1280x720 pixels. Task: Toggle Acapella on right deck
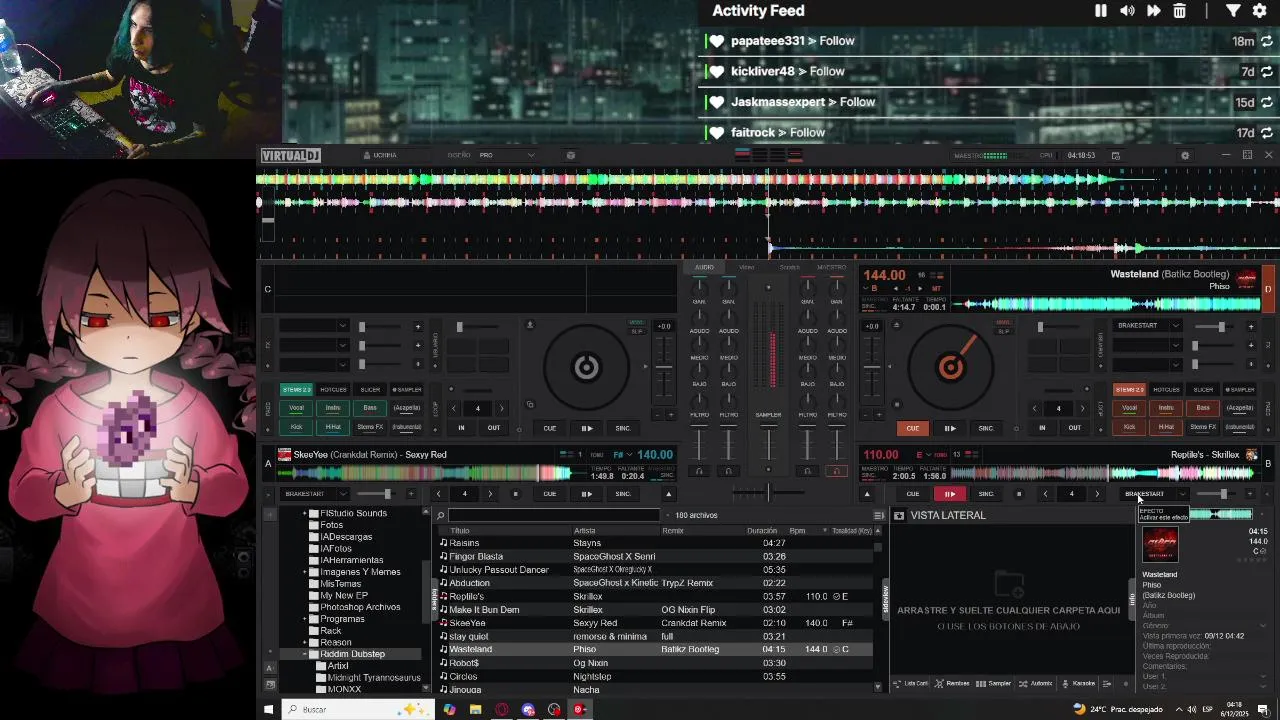pyautogui.click(x=1239, y=408)
